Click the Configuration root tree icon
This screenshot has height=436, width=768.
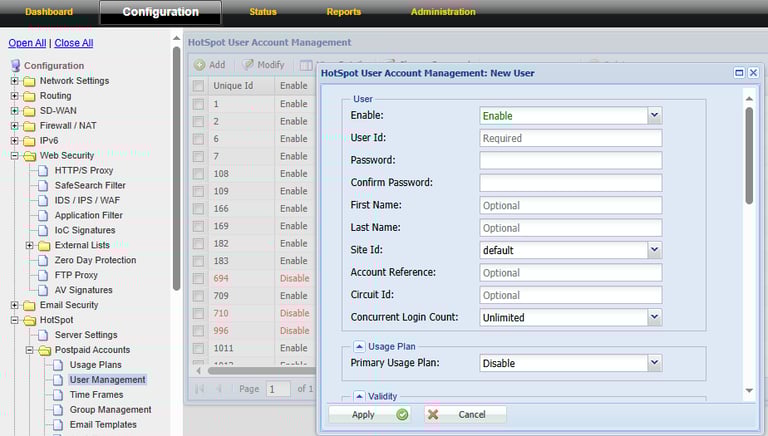tap(16, 66)
